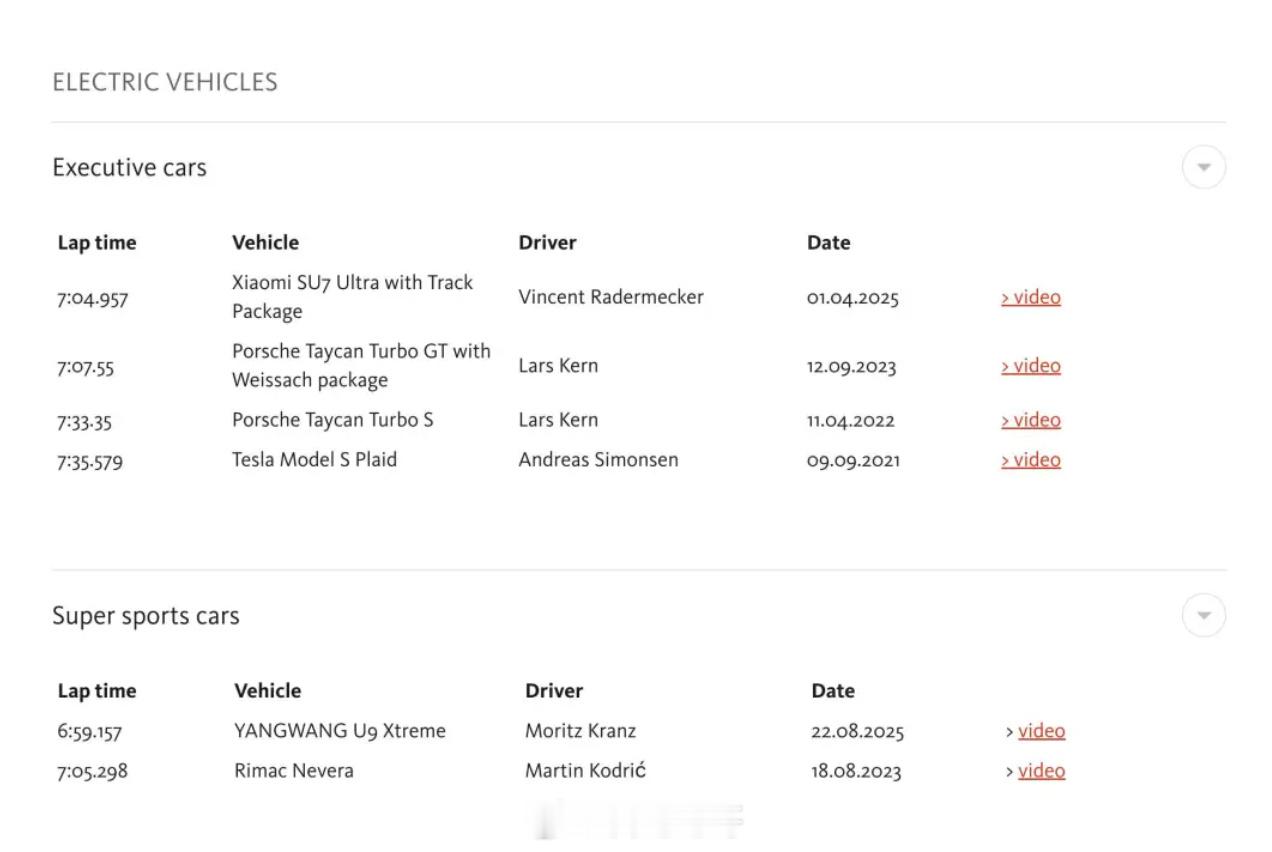The height and width of the screenshot is (852, 1272).
Task: Select the ELECTRIC VEHICLES category title
Action: [165, 82]
